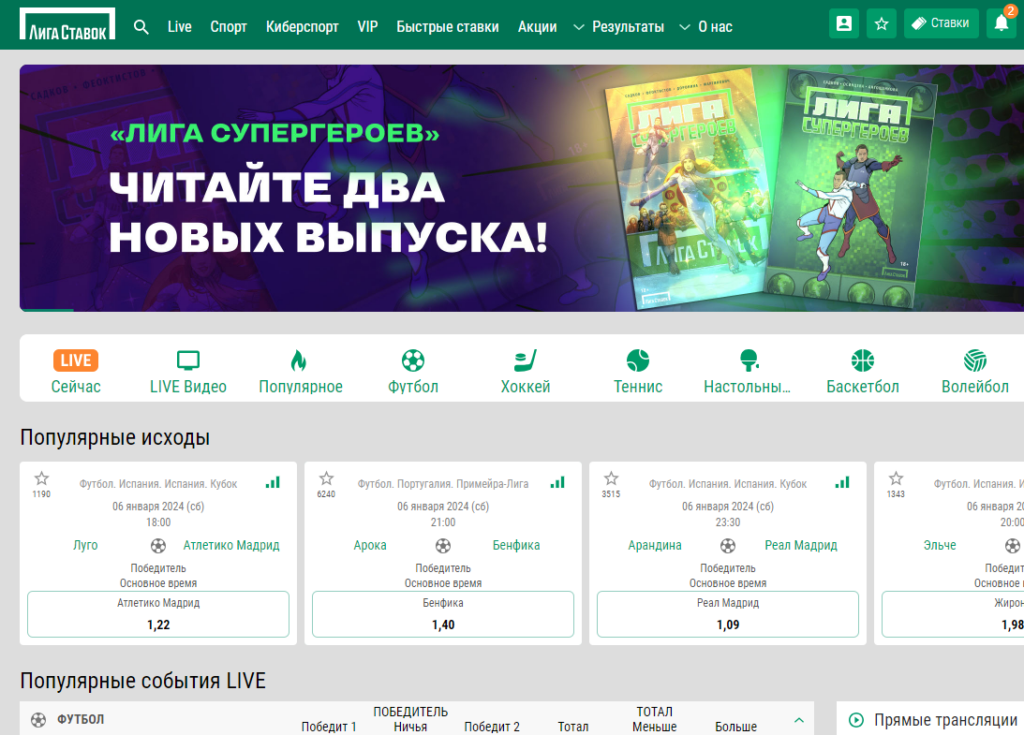
Task: Favorite the Арандина – Реал Мадрид match
Action: [611, 478]
